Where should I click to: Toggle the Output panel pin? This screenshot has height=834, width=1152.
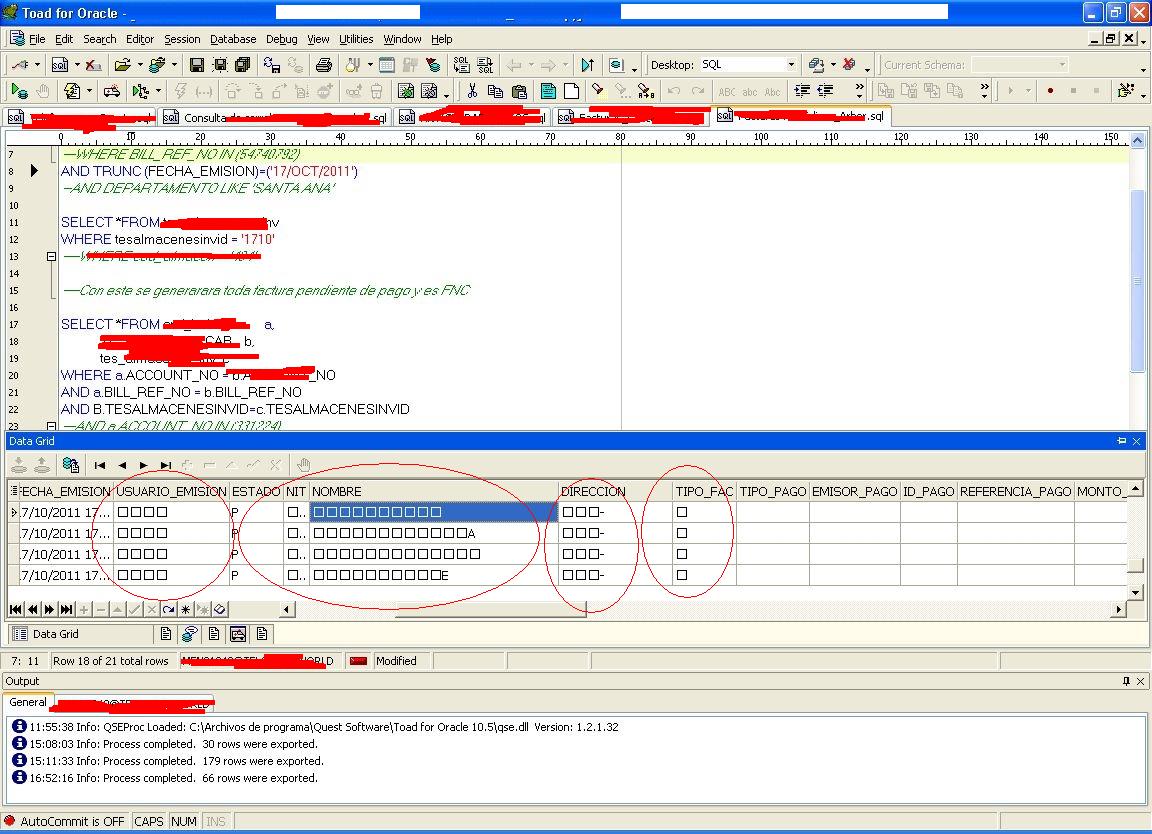1126,681
